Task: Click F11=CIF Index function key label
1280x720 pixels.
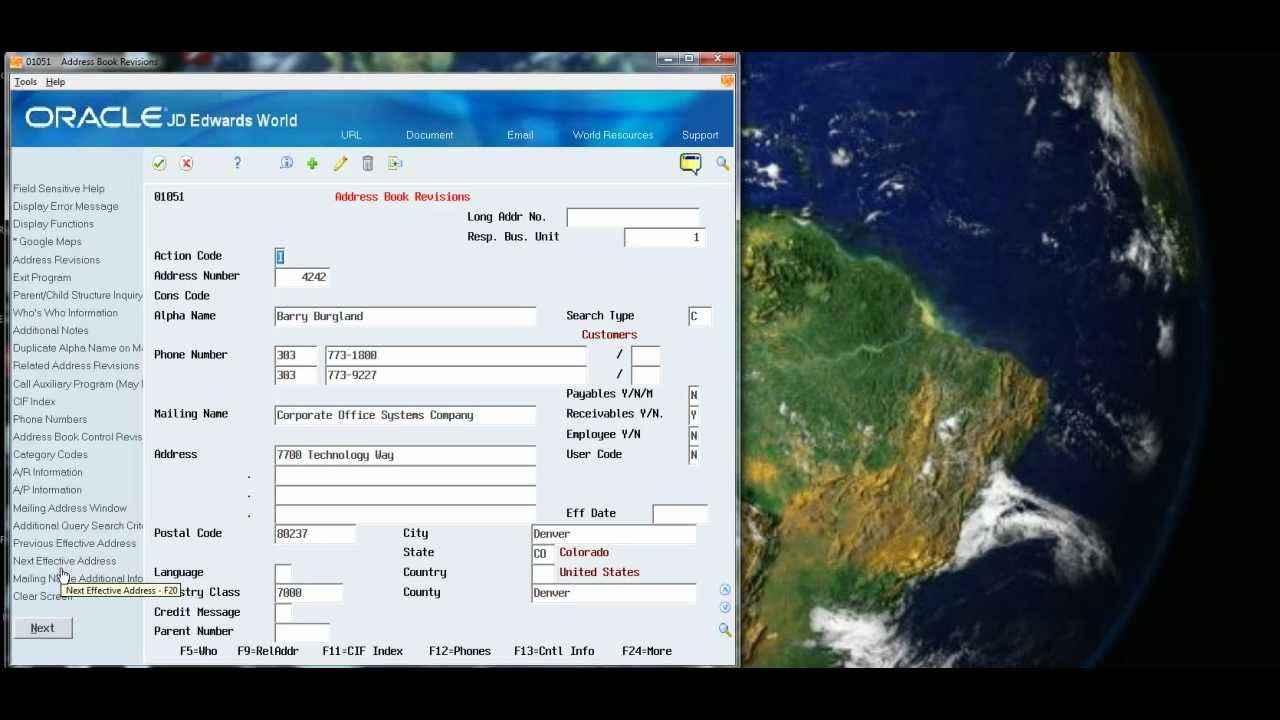Action: (362, 651)
